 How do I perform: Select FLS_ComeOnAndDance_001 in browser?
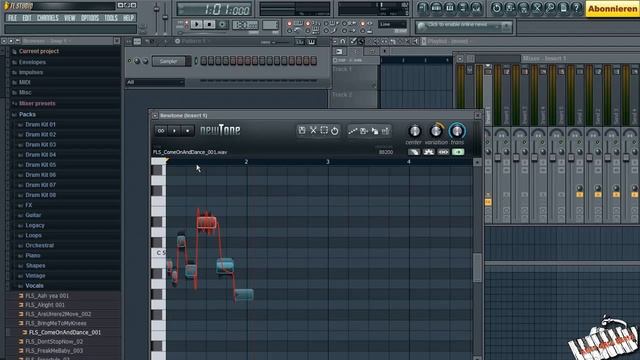[64, 333]
